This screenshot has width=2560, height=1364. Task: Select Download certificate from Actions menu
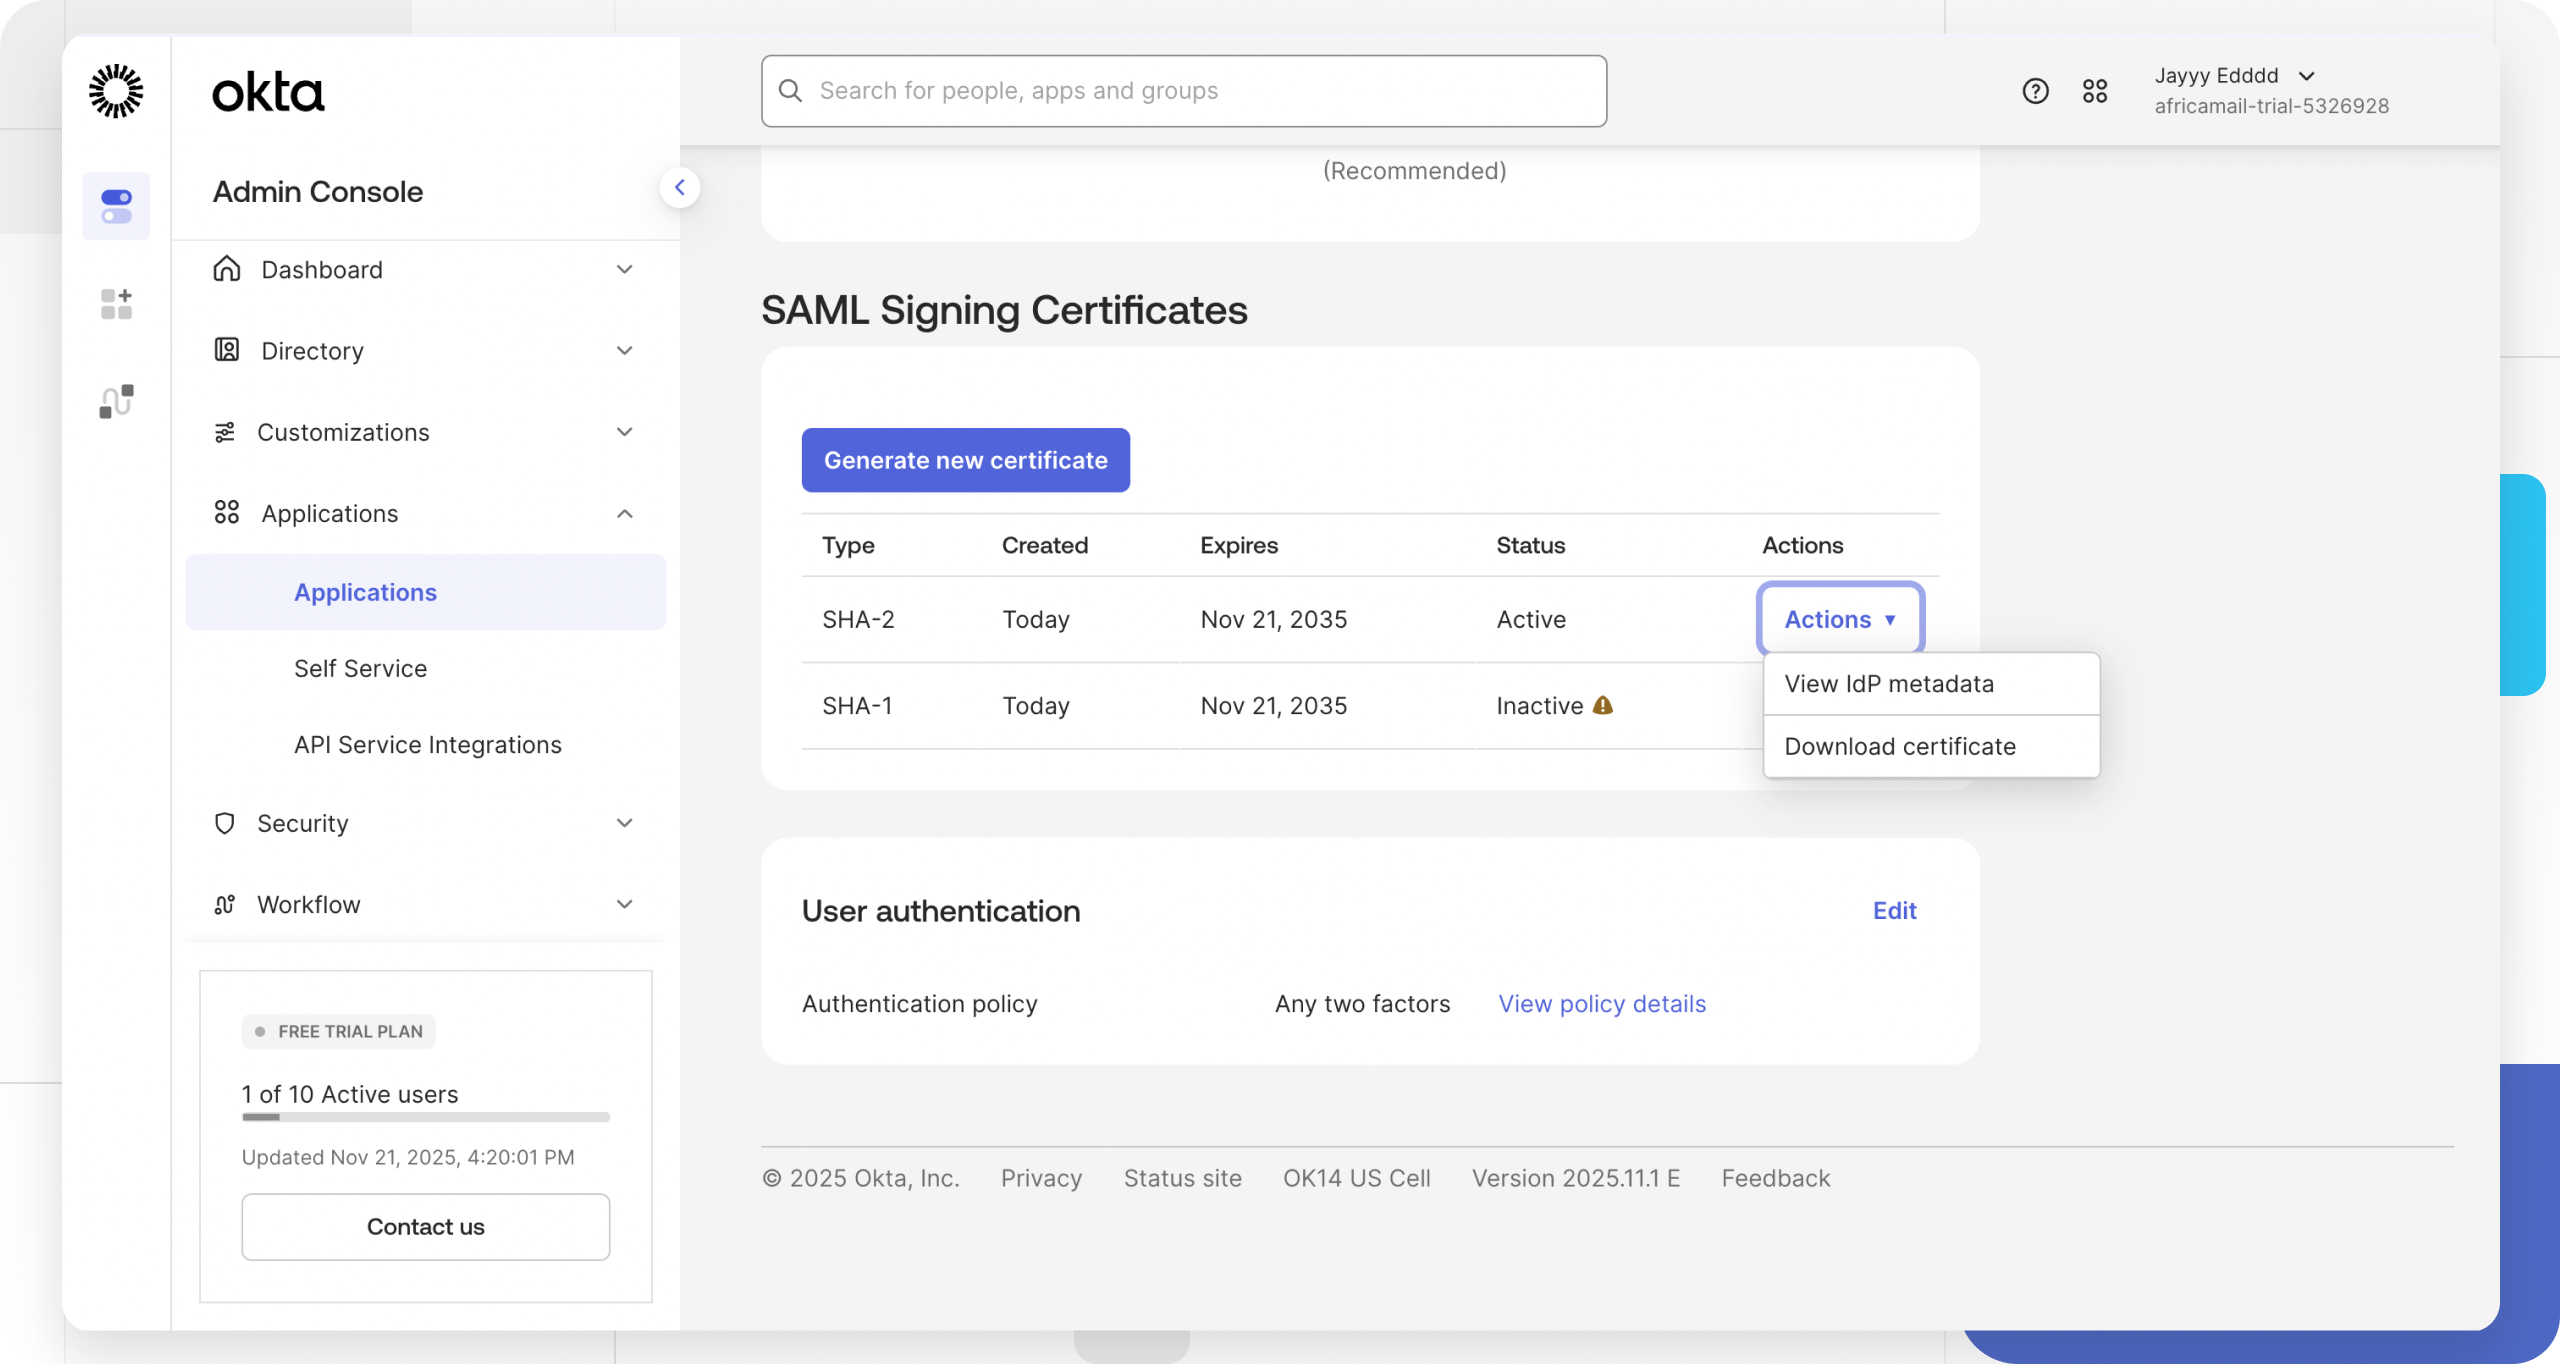pos(1899,746)
